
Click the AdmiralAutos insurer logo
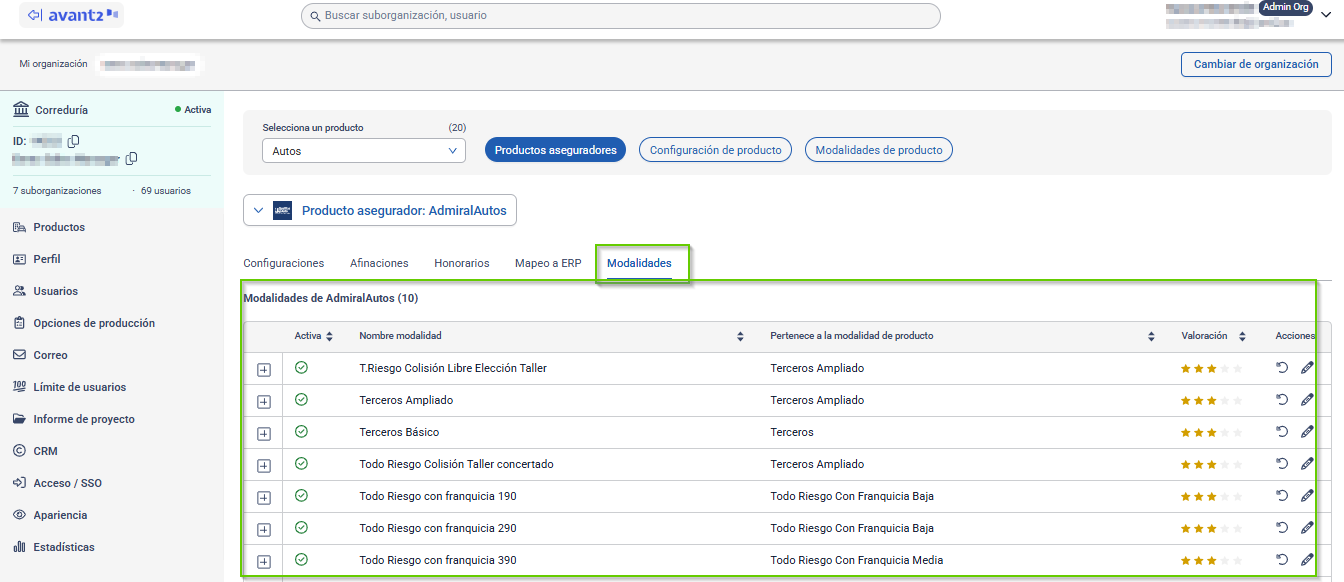click(283, 211)
